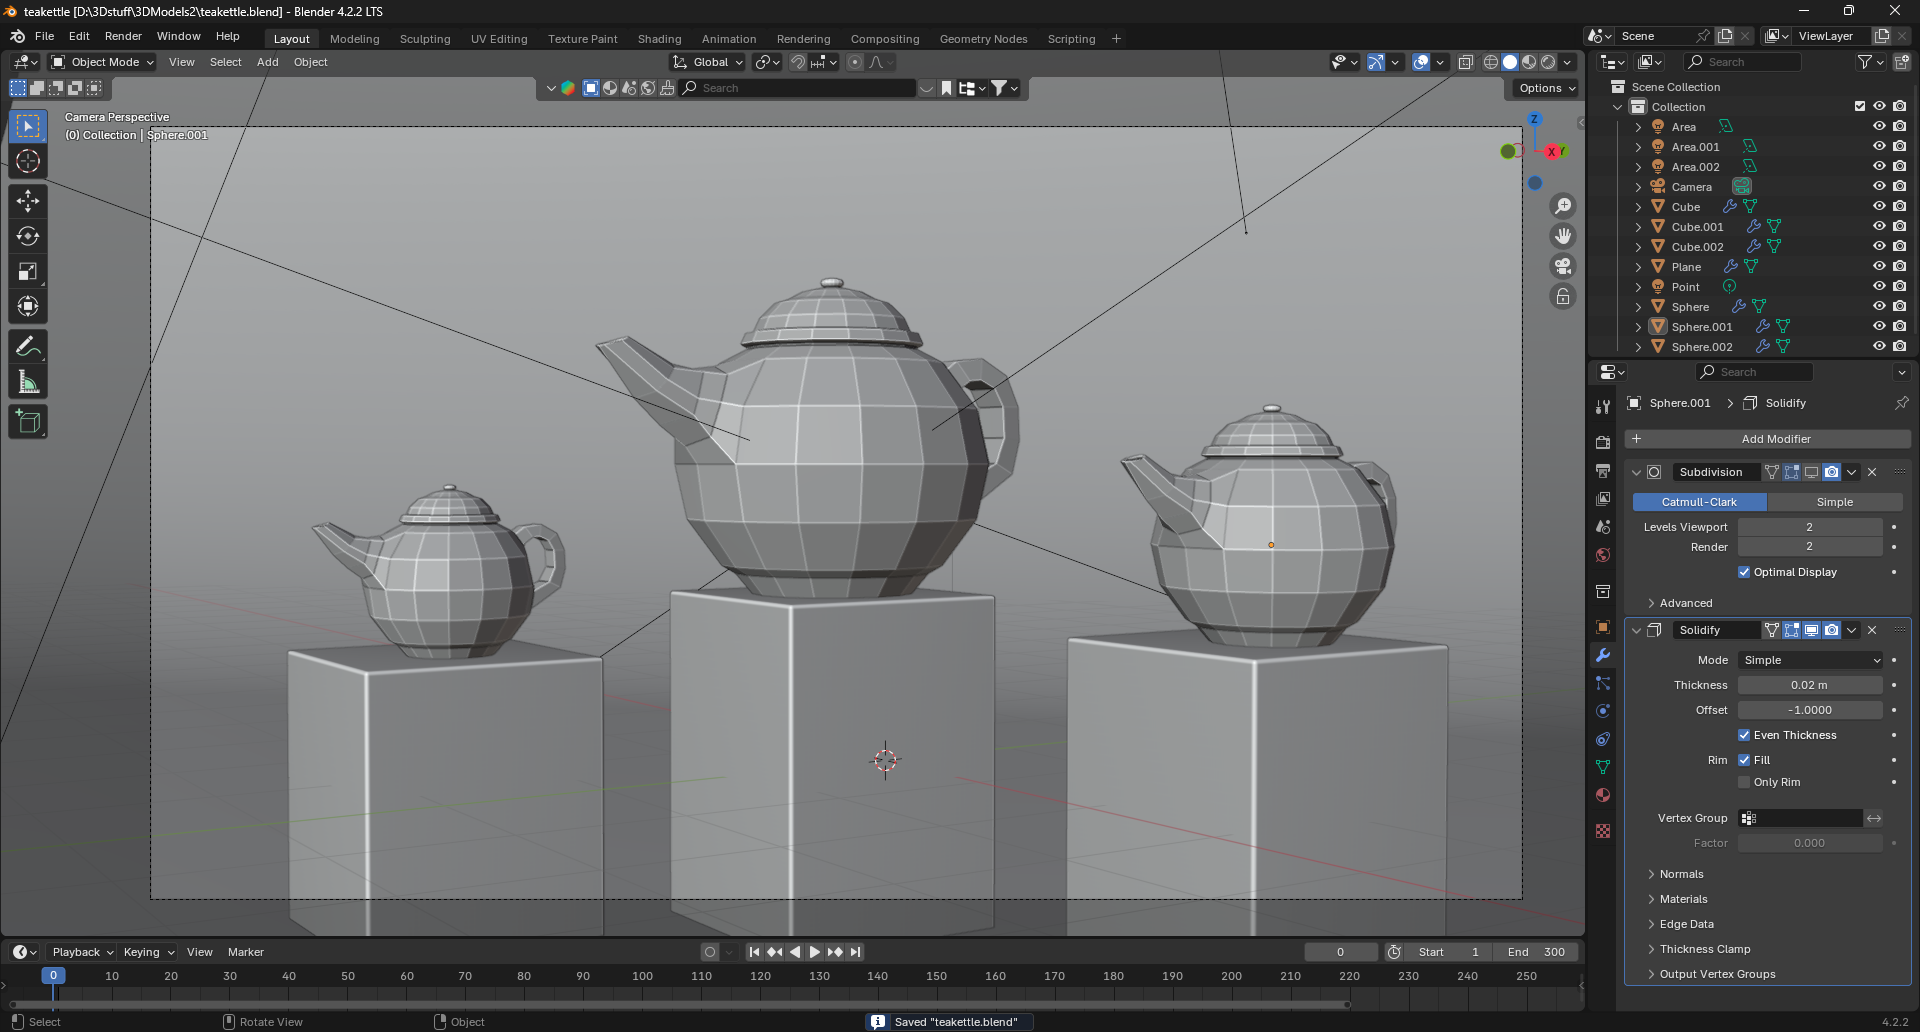Expand Sphere.002 in outliner
1920x1032 pixels.
point(1638,347)
